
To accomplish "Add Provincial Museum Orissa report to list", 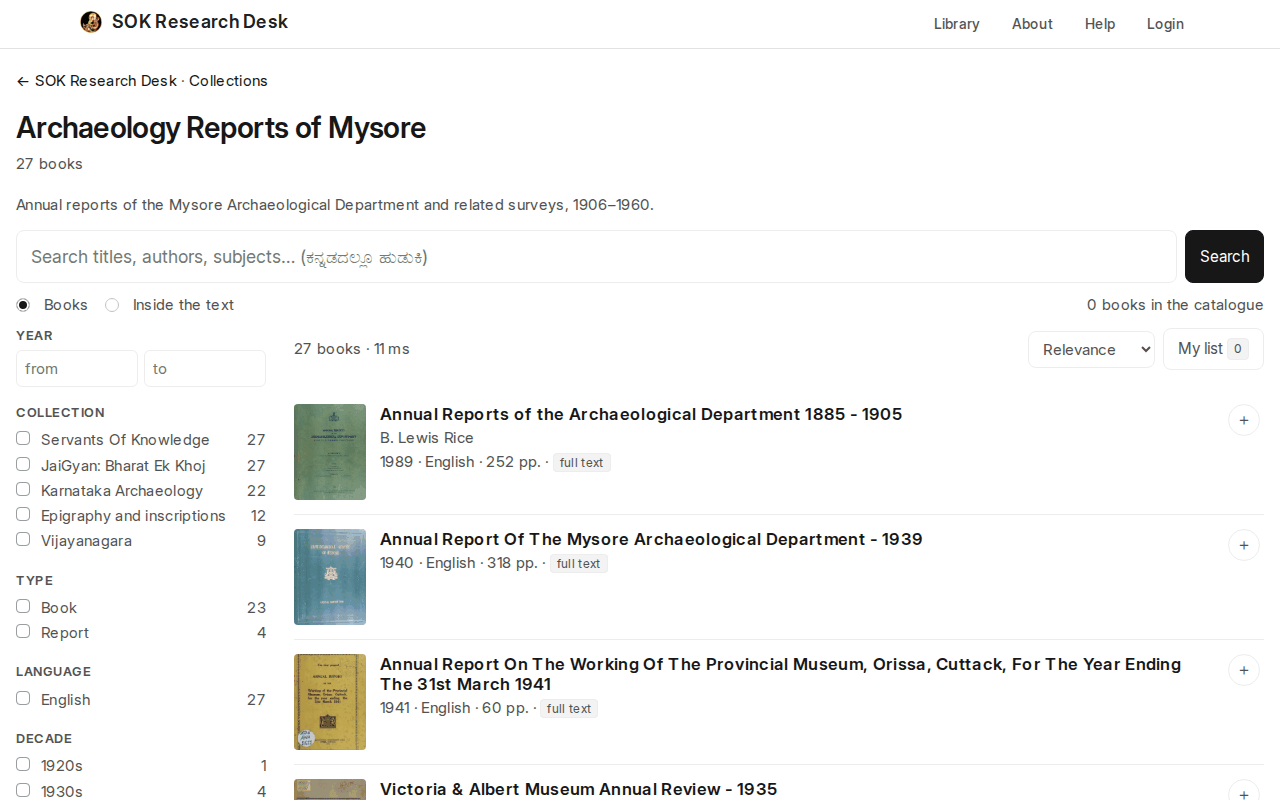I will (x=1244, y=670).
